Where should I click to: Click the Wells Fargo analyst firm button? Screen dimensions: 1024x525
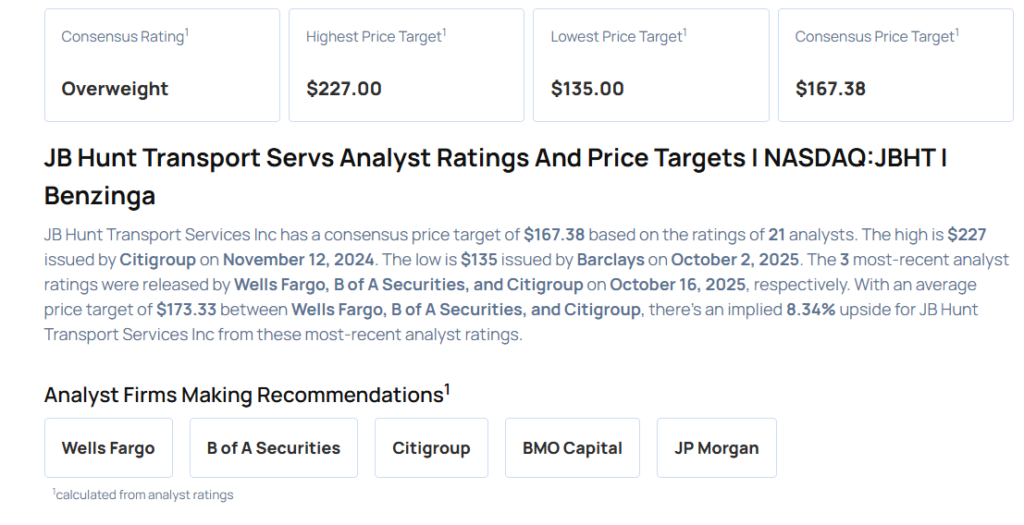108,448
